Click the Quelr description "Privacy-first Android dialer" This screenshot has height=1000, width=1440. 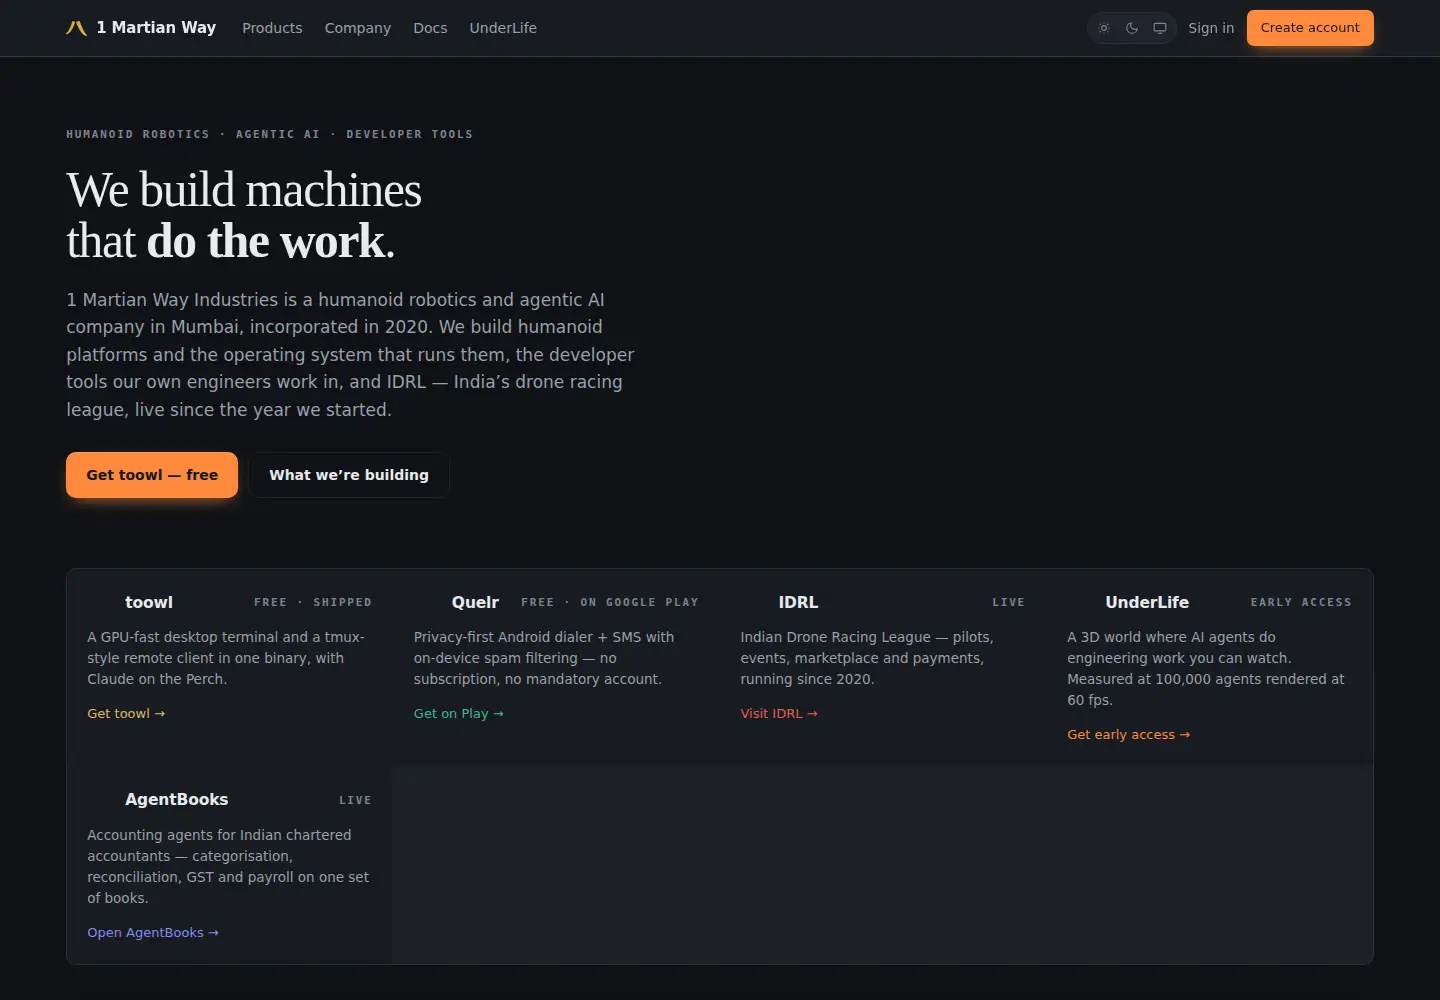tap(544, 658)
